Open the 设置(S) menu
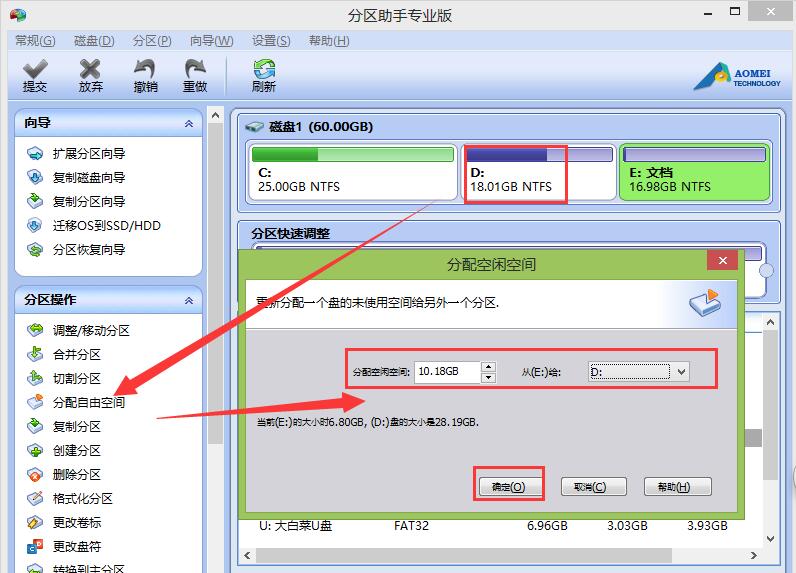Screen dimensions: 796x573 pyautogui.click(x=271, y=41)
